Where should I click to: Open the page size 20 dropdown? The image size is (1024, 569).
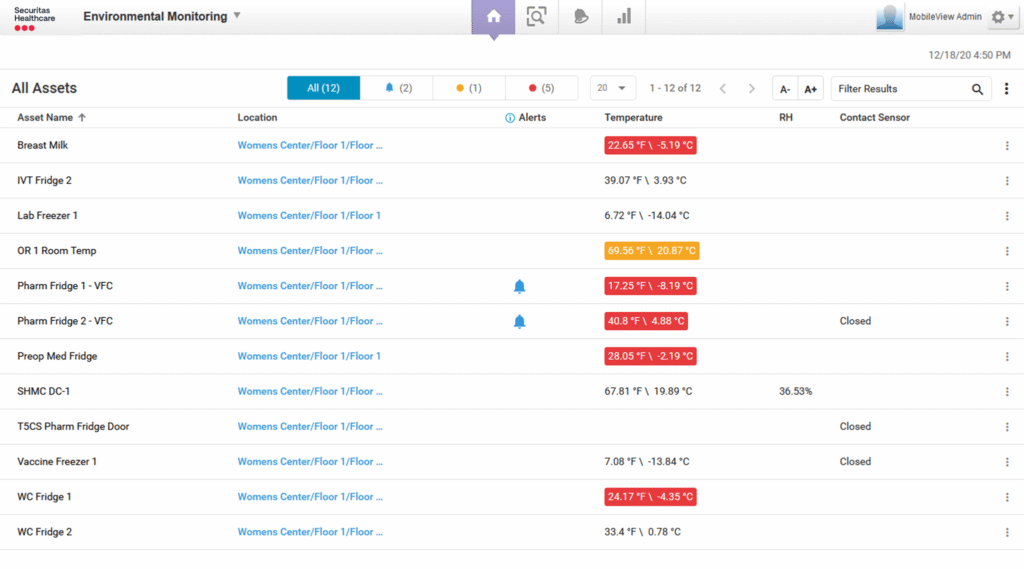(x=612, y=88)
